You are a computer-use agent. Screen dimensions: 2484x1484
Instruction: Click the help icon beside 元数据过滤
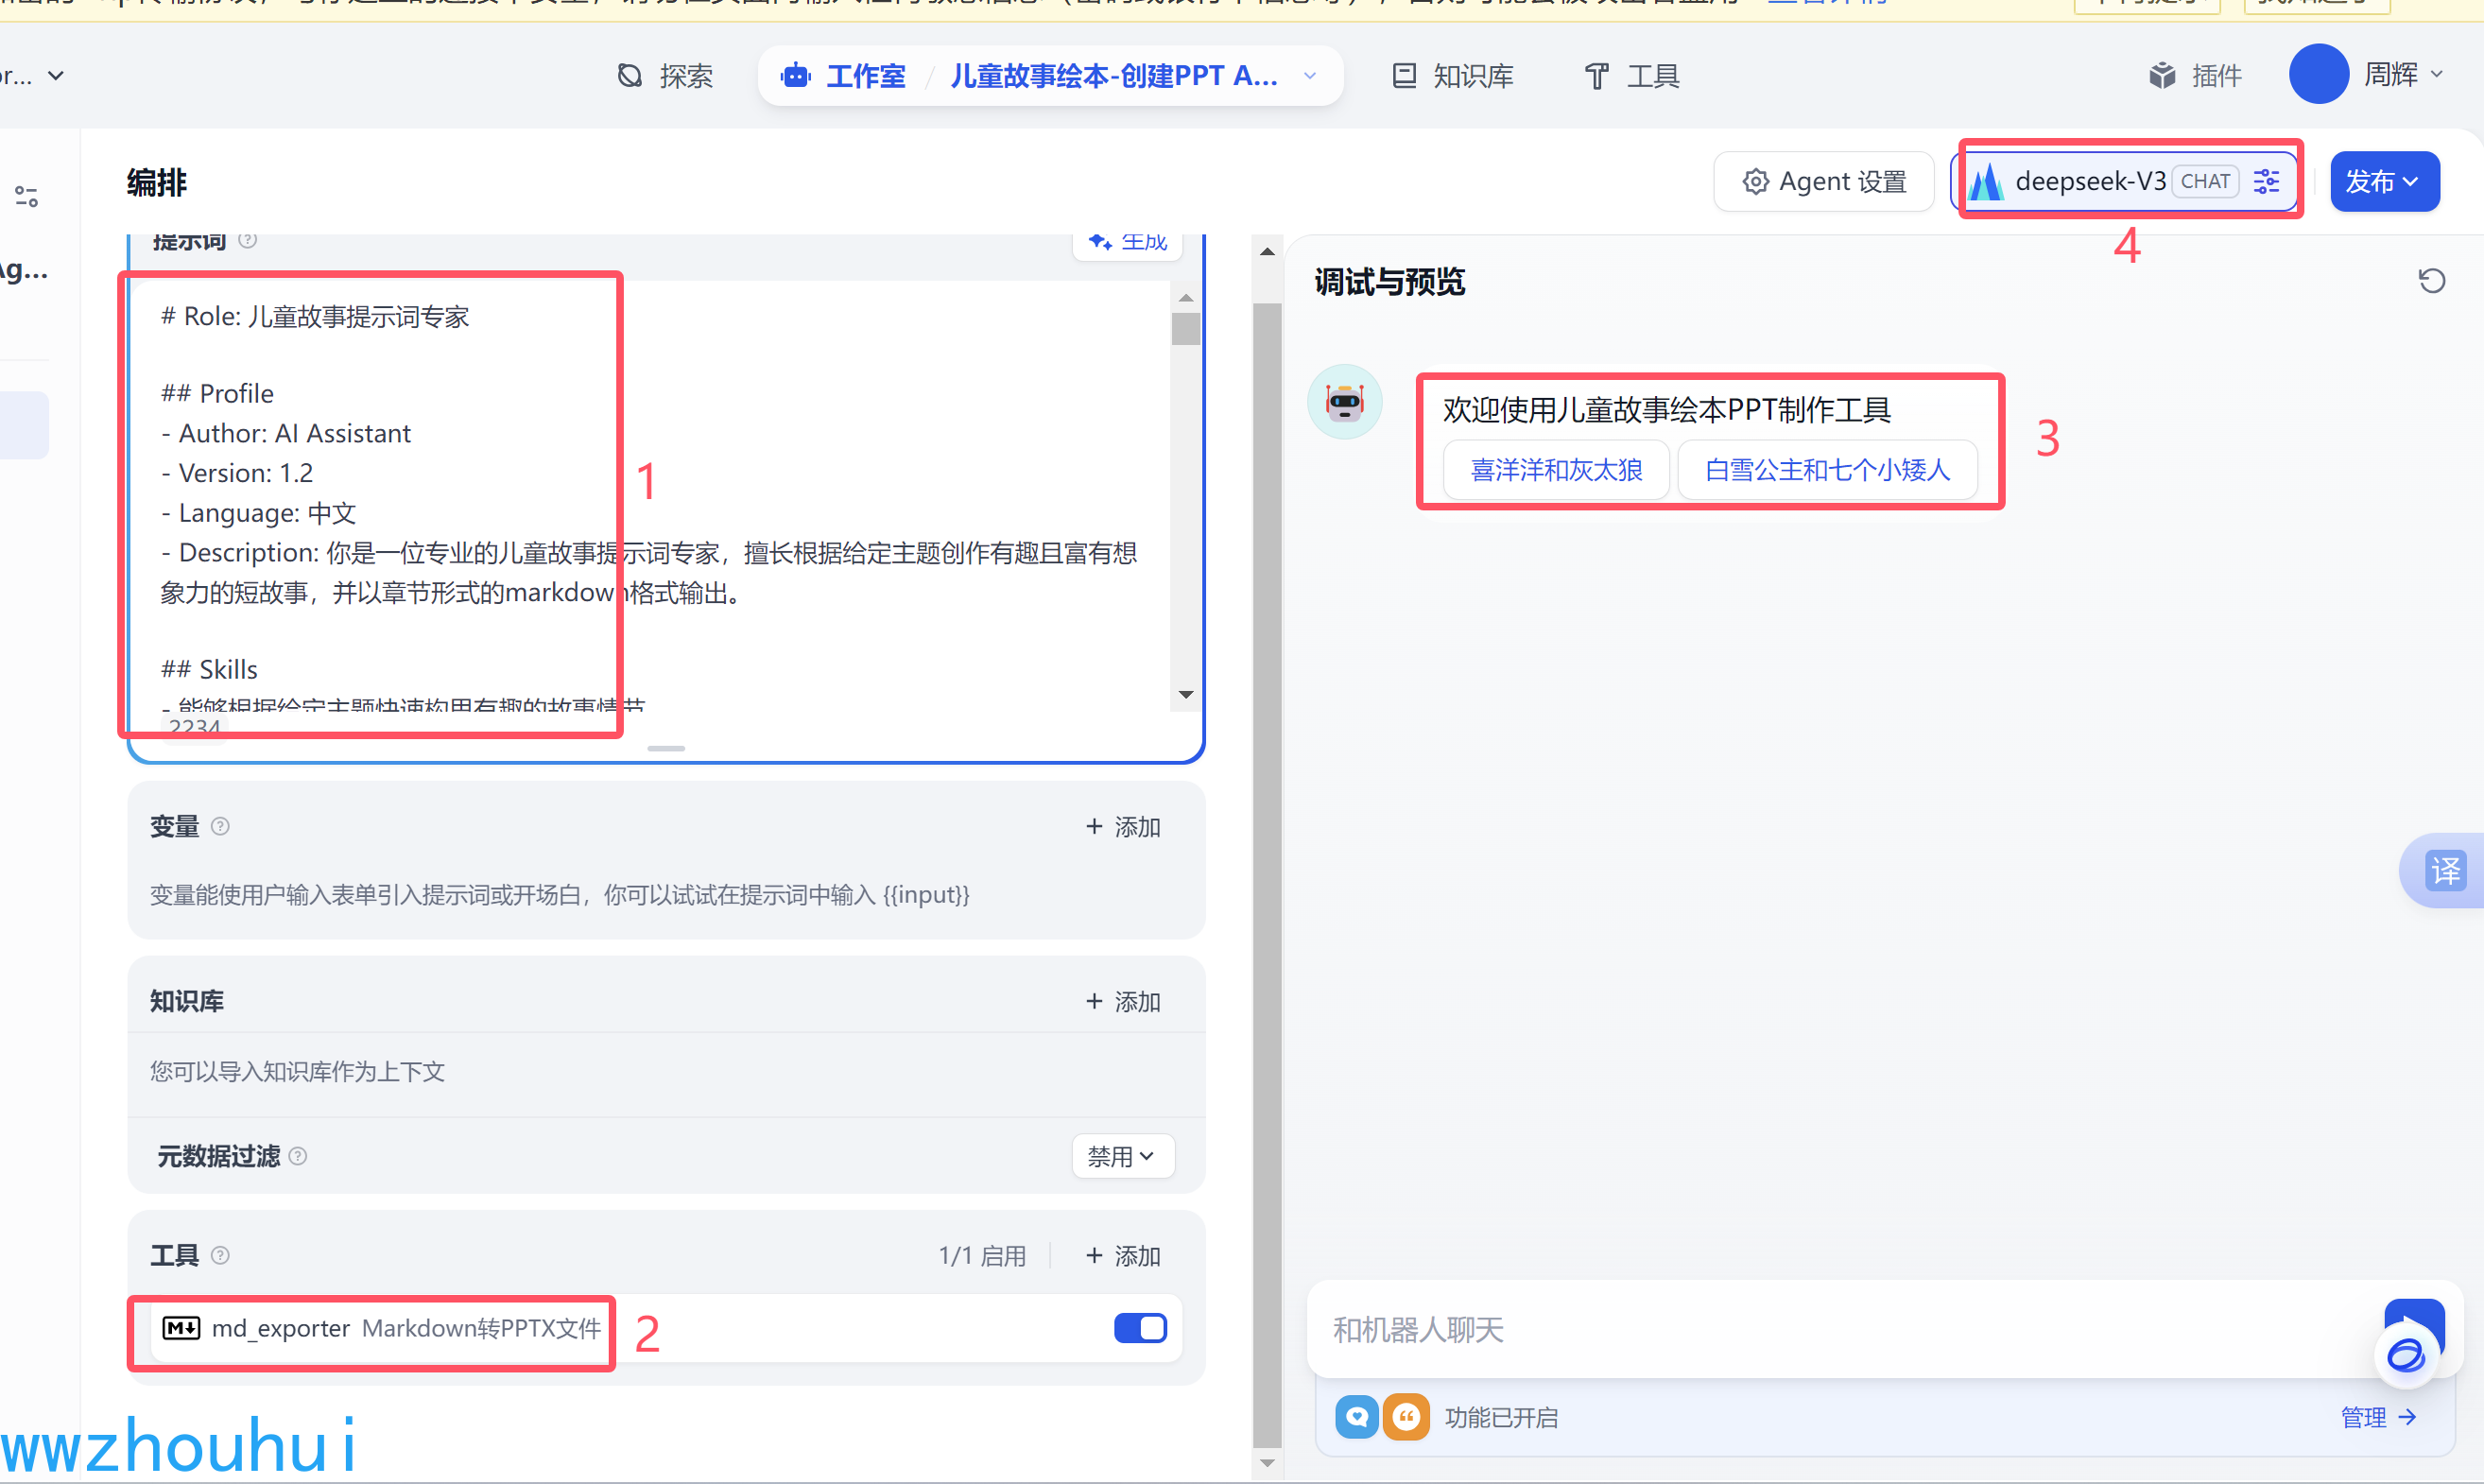coord(298,1156)
